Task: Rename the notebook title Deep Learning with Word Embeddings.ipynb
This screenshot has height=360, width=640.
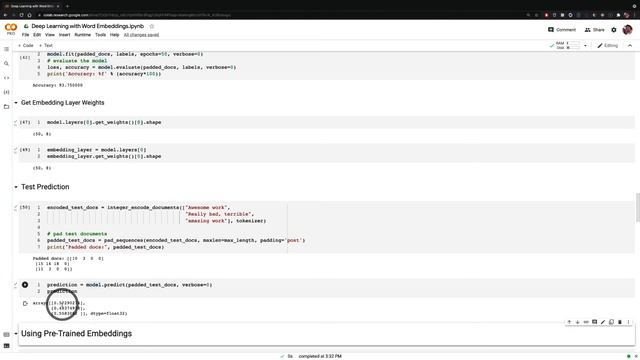Action: (x=88, y=26)
